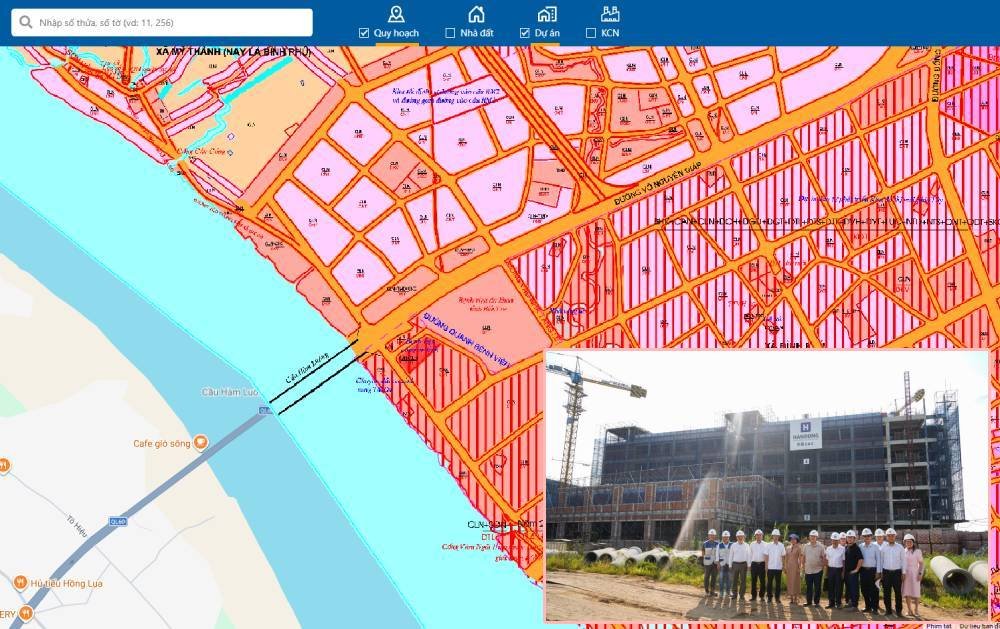Click the Quy hoạch map pin icon

tap(397, 13)
